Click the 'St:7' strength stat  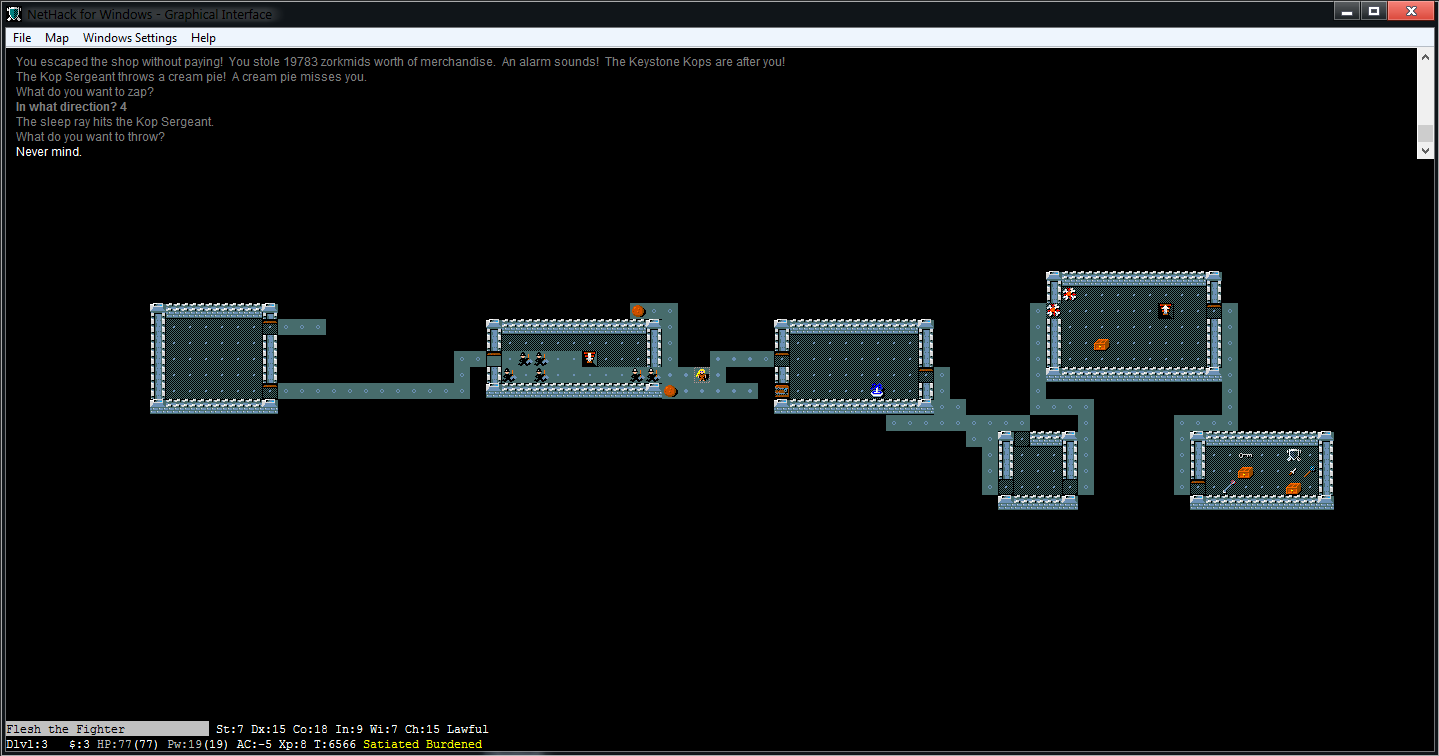pyautogui.click(x=230, y=729)
